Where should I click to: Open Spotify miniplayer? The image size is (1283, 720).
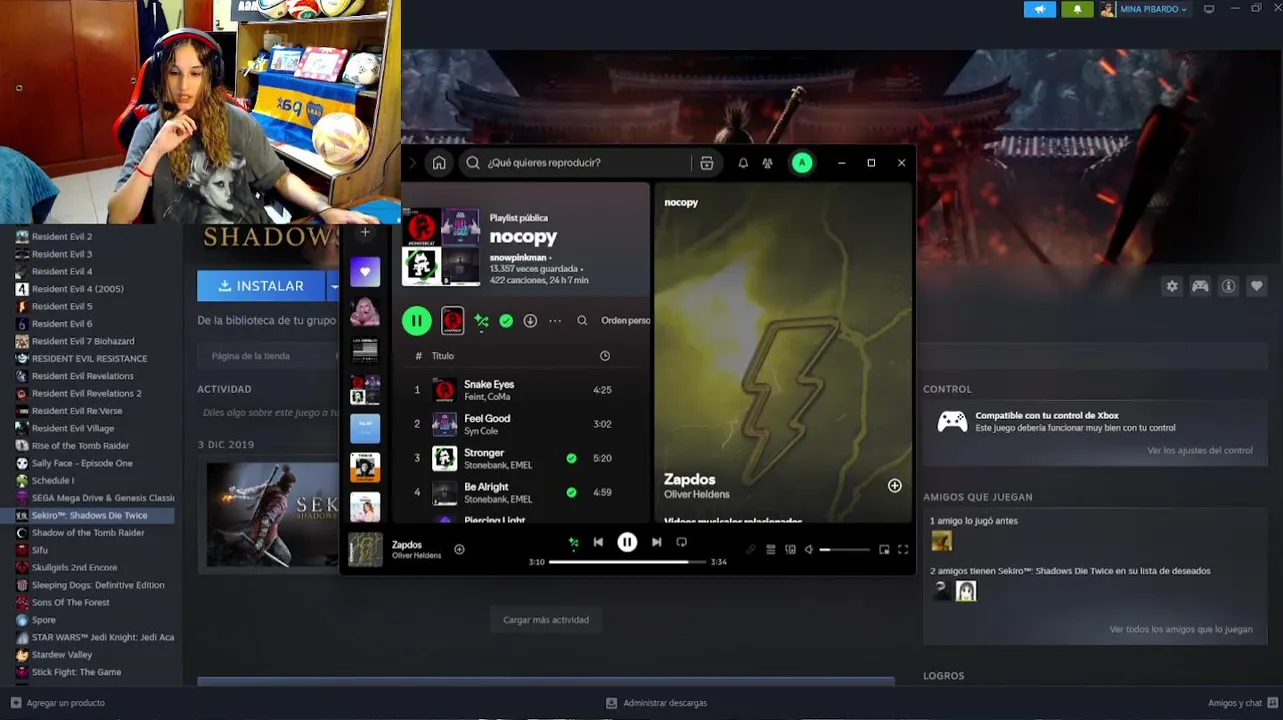point(884,549)
